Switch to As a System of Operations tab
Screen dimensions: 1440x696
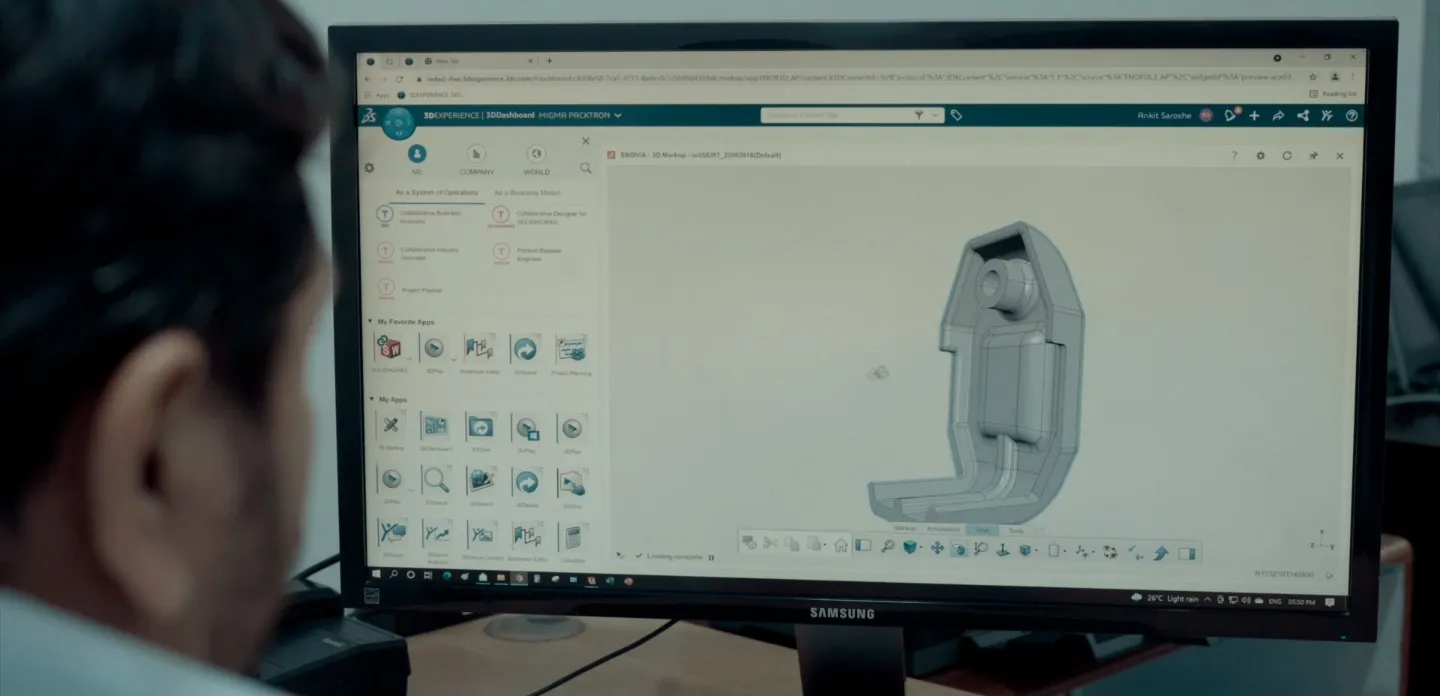click(x=437, y=192)
